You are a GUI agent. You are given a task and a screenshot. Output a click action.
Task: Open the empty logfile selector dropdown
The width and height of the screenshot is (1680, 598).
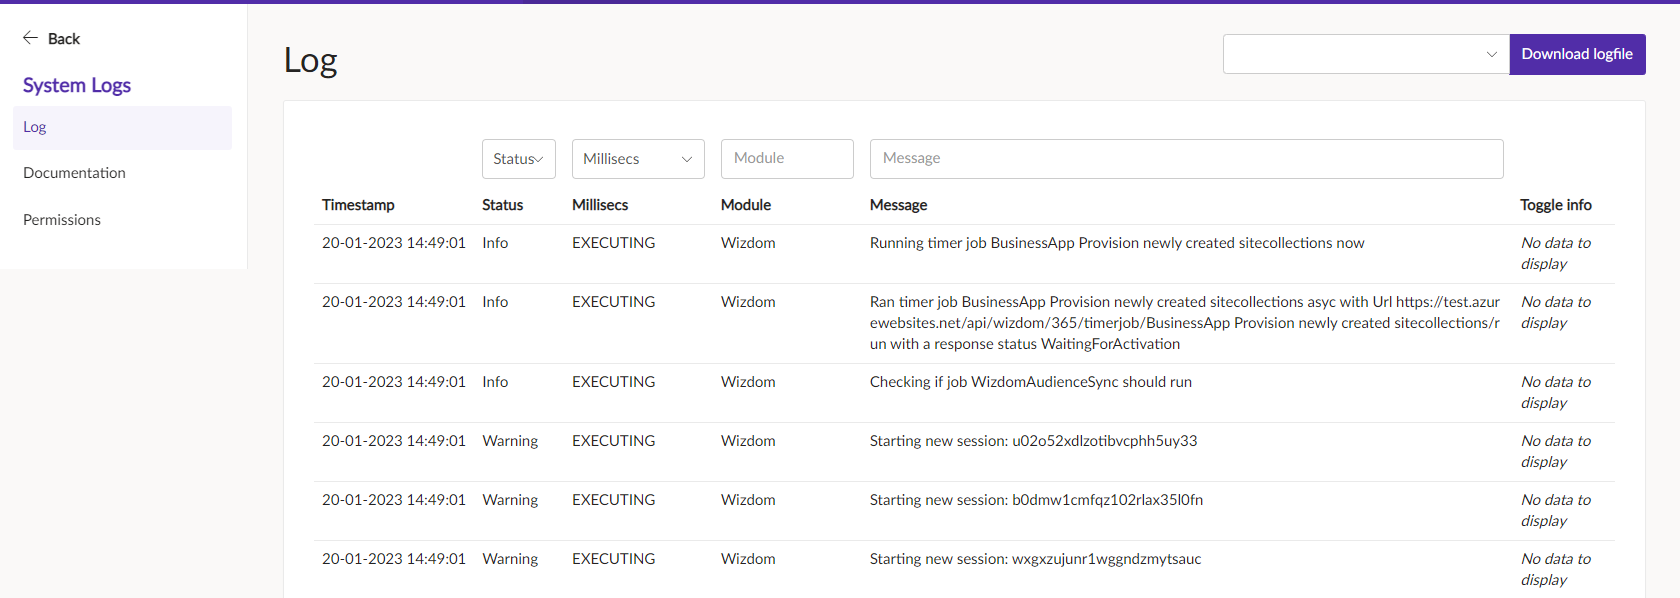tap(1366, 54)
